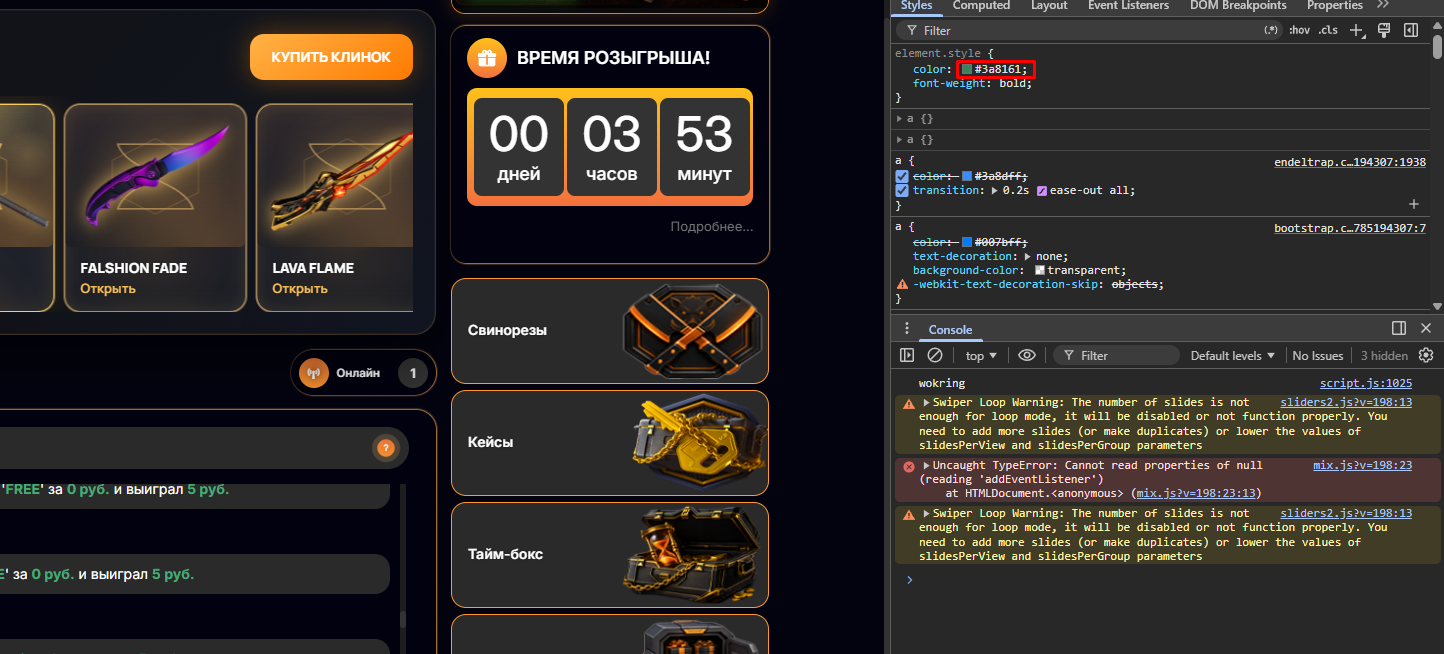The width and height of the screenshot is (1444, 654).
Task: Focus the Console Filter field
Action: tap(1118, 355)
